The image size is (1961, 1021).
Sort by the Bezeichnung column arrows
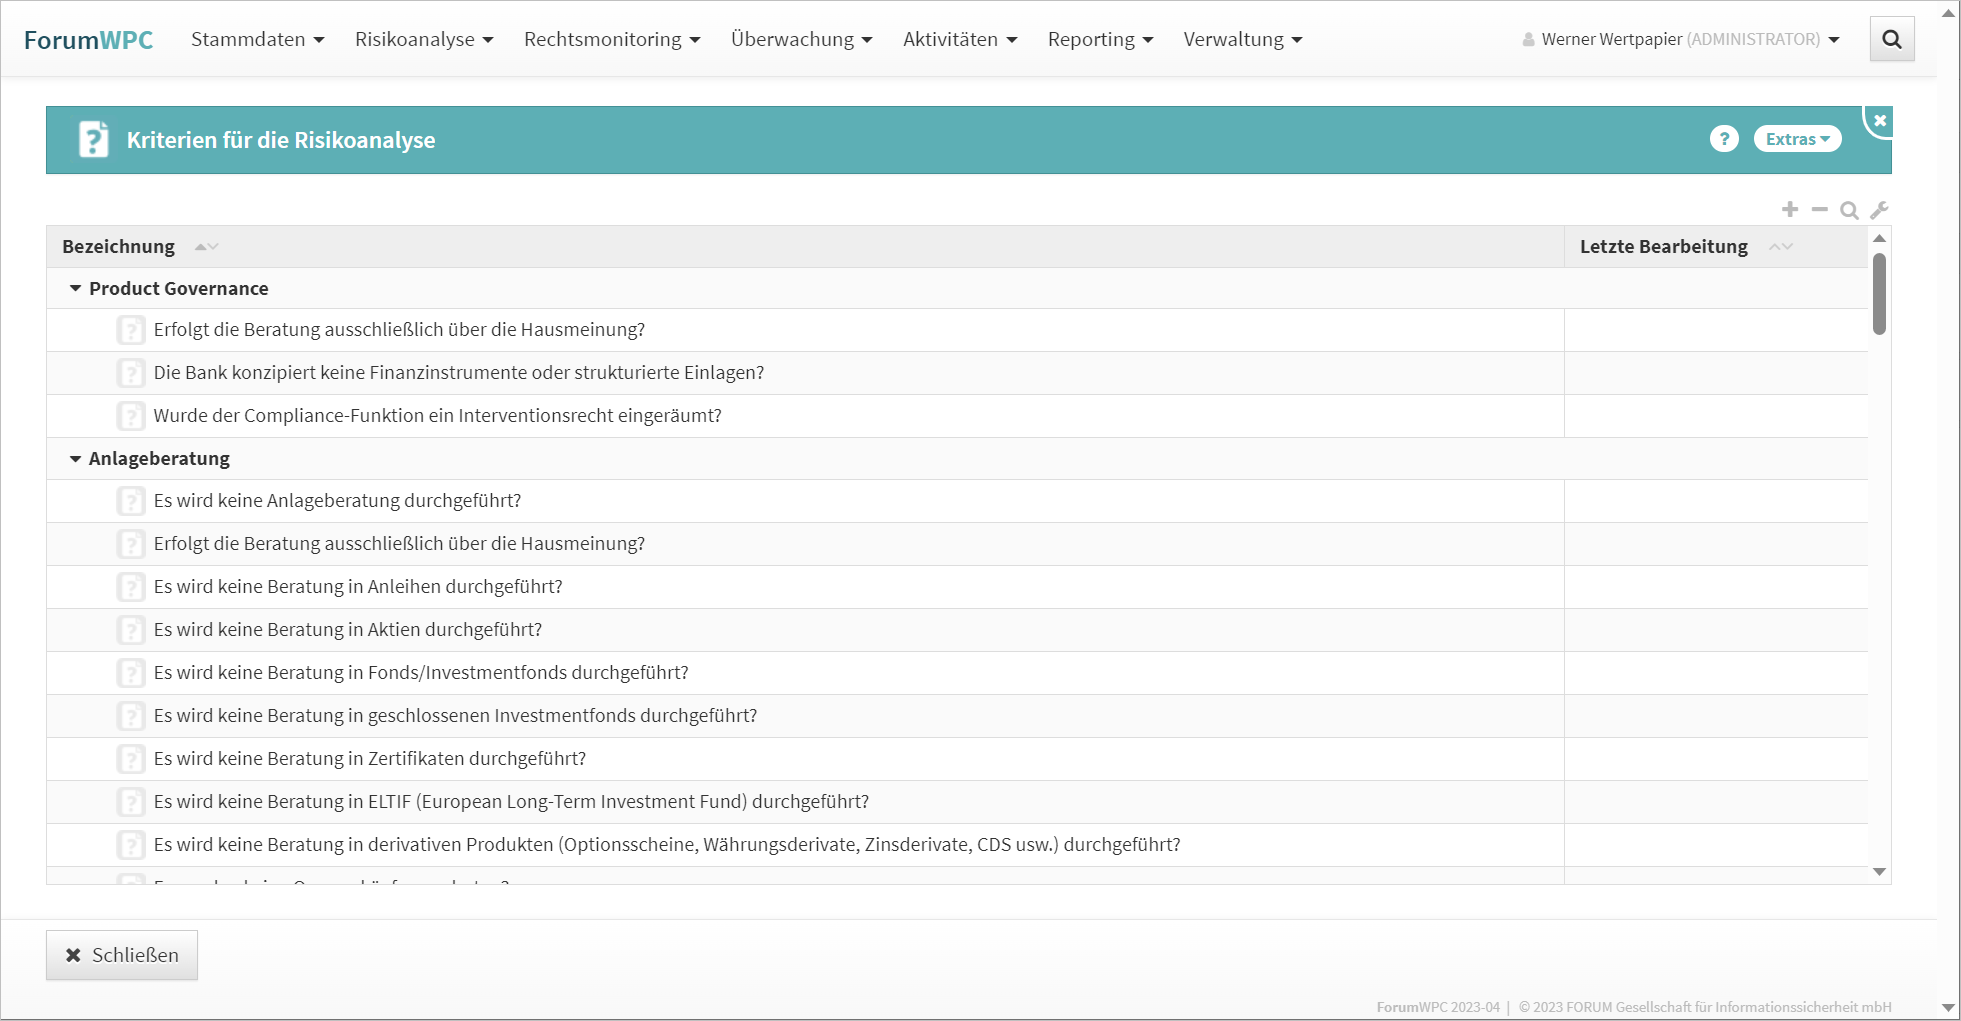point(206,247)
